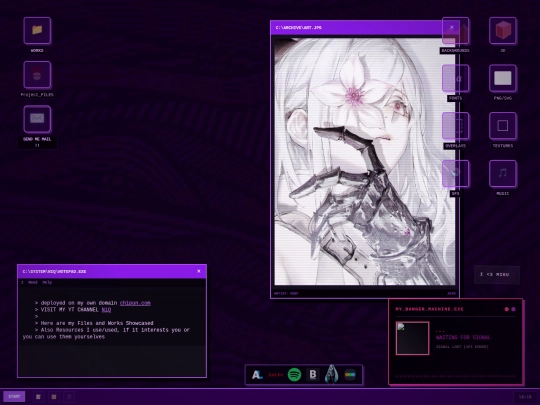Image resolution: width=540 pixels, height=405 pixels.
Task: Click the three colored dots dock icon
Action: click(x=350, y=375)
